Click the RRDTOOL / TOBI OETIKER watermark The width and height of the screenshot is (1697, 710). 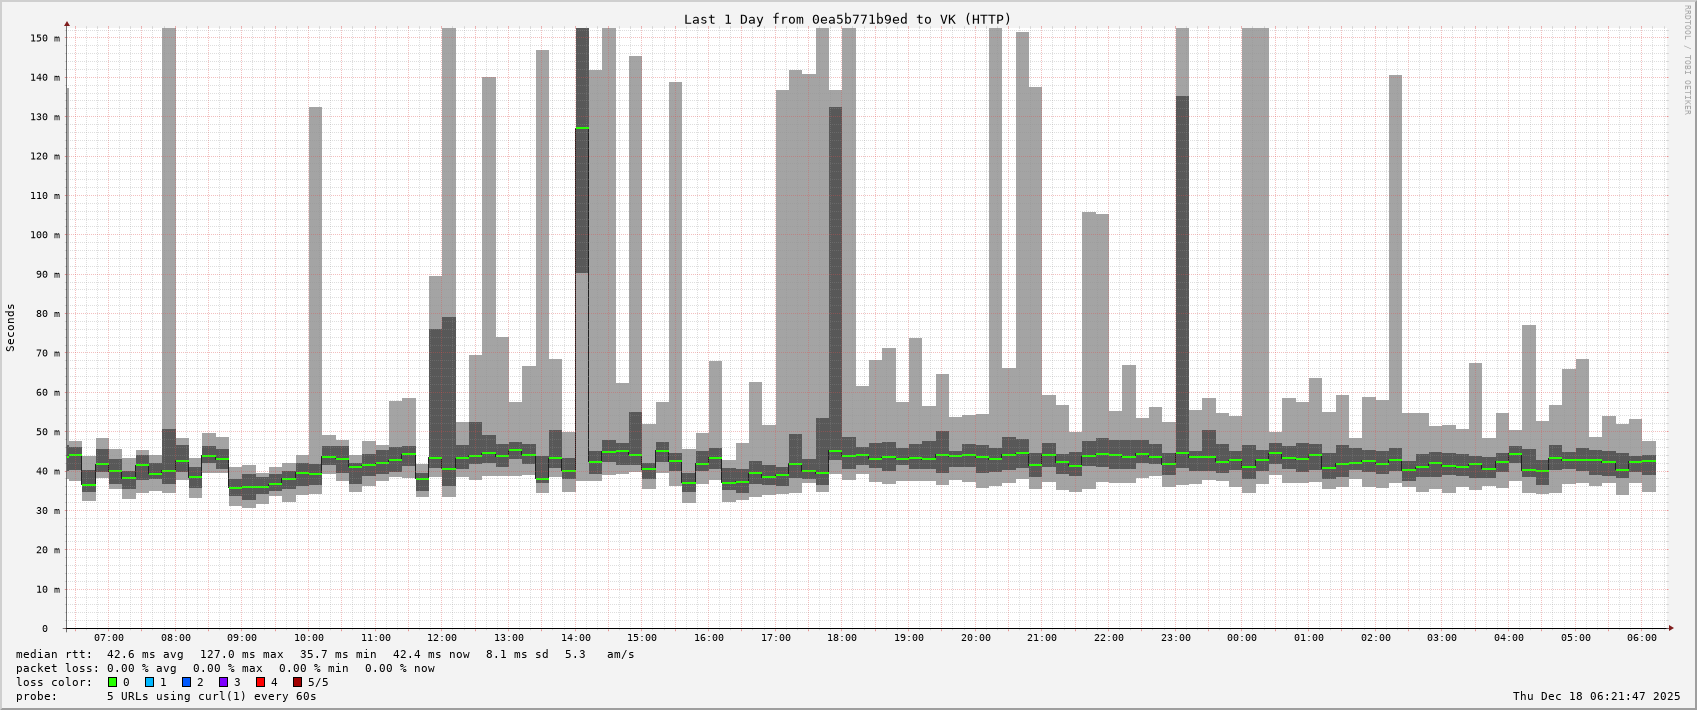pos(1685,60)
